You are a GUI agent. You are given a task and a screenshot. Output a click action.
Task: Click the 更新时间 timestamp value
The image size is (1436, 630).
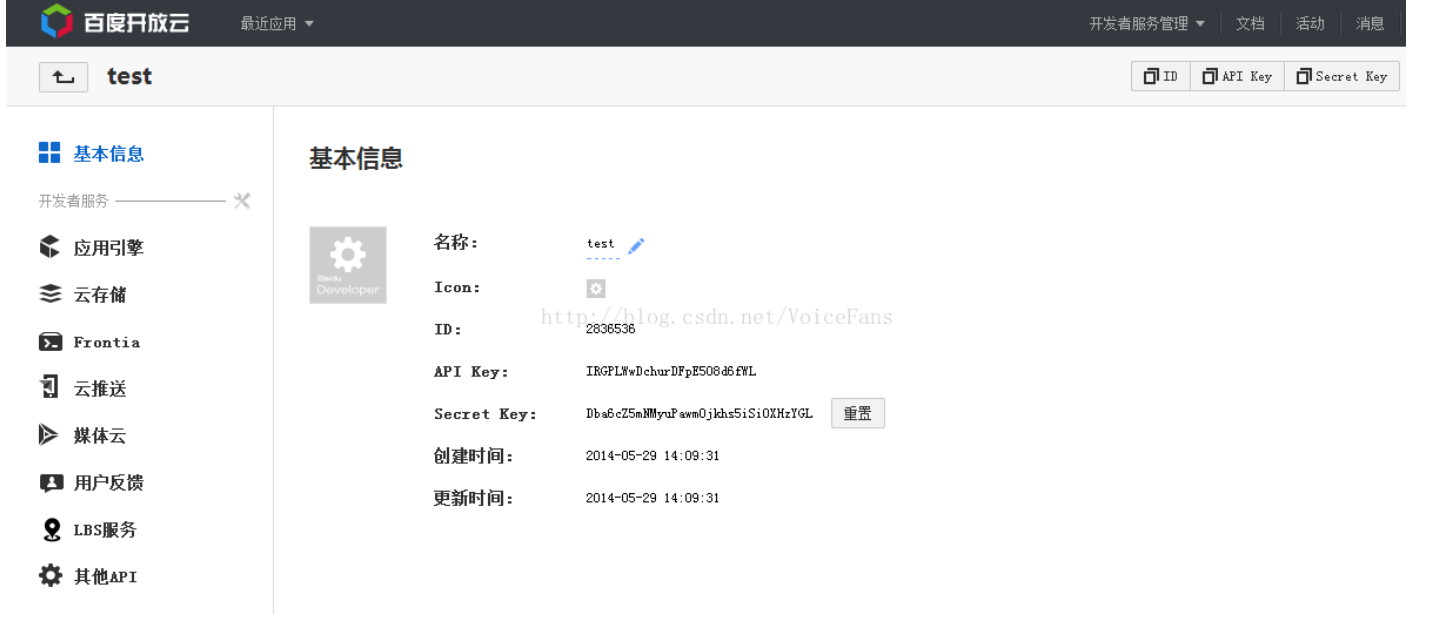pyautogui.click(x=652, y=498)
